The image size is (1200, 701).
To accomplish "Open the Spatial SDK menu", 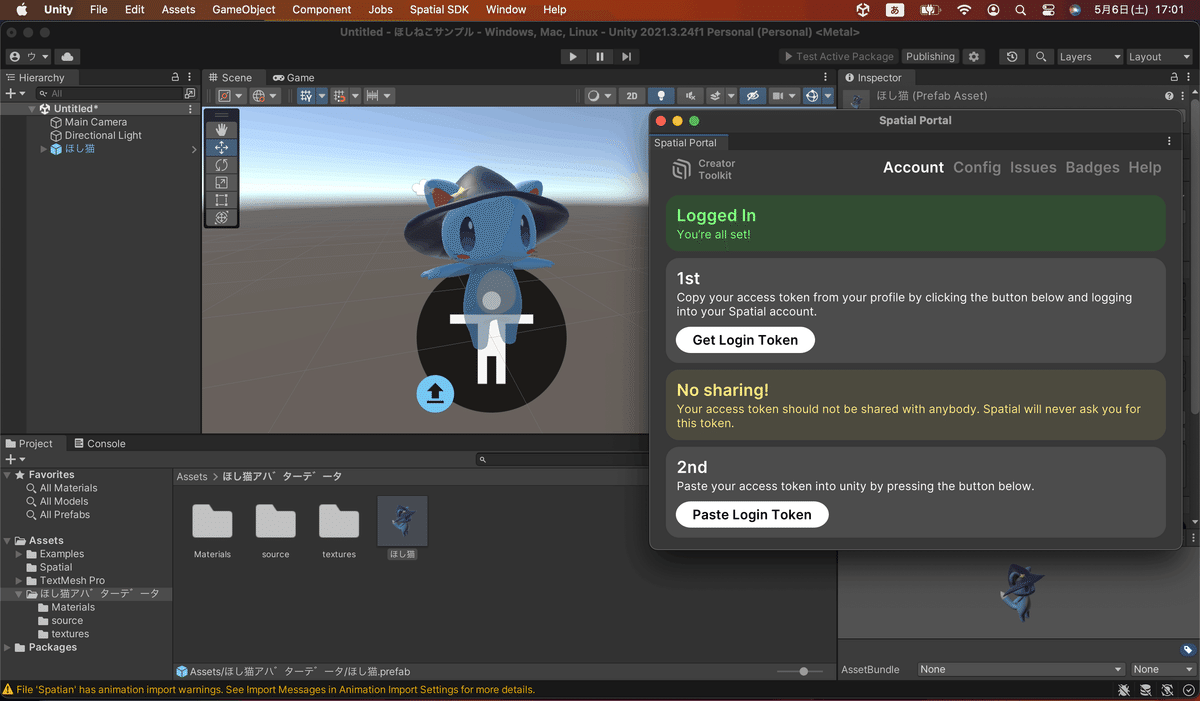I will tap(439, 9).
